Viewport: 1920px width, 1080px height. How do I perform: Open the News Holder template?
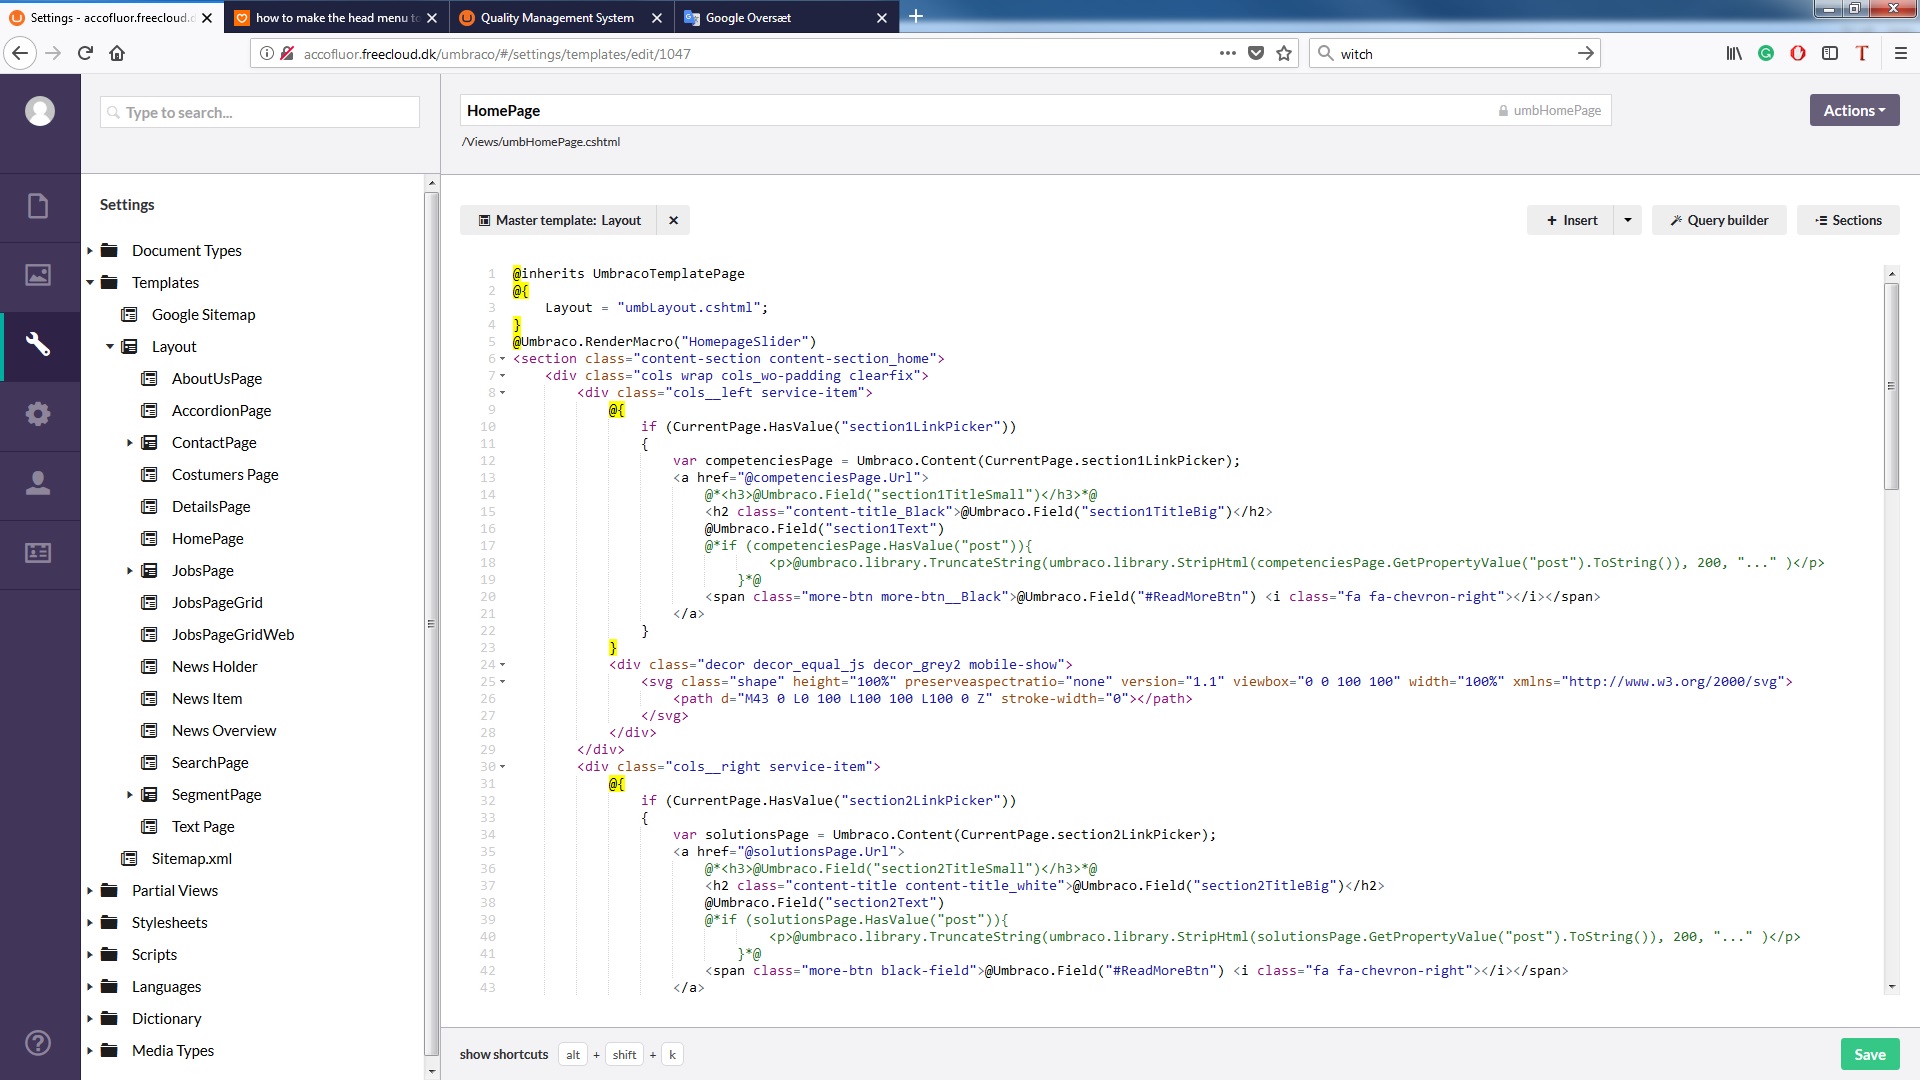[x=214, y=666]
